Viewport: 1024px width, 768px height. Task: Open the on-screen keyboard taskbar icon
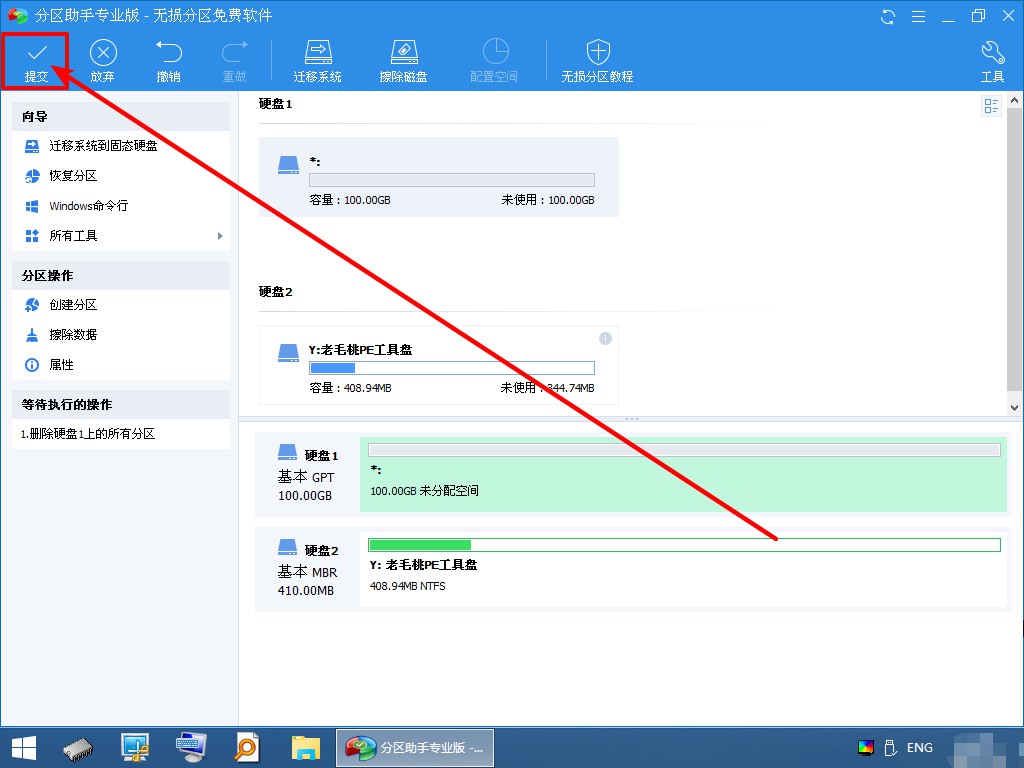[191, 748]
